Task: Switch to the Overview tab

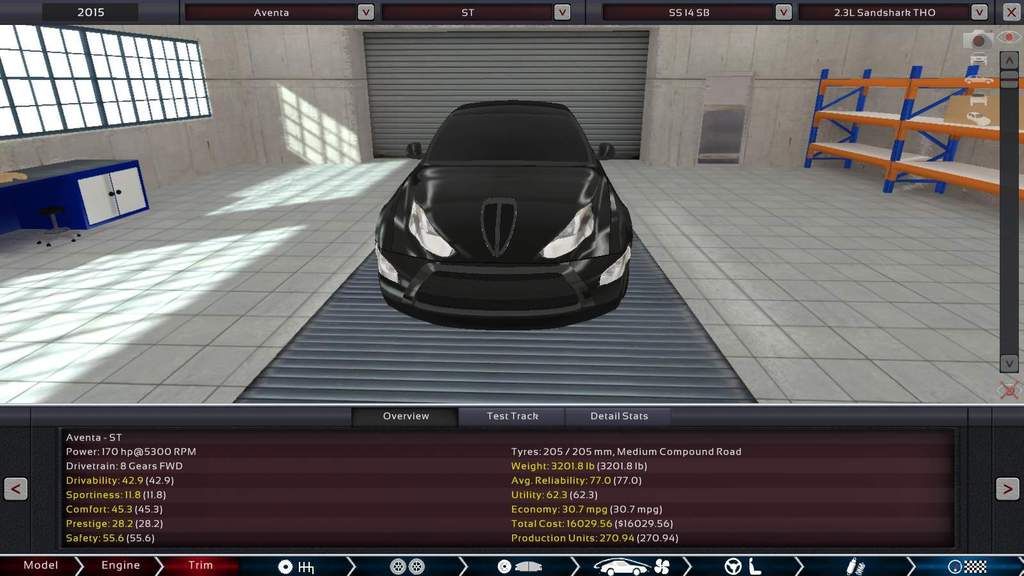Action: click(x=406, y=416)
